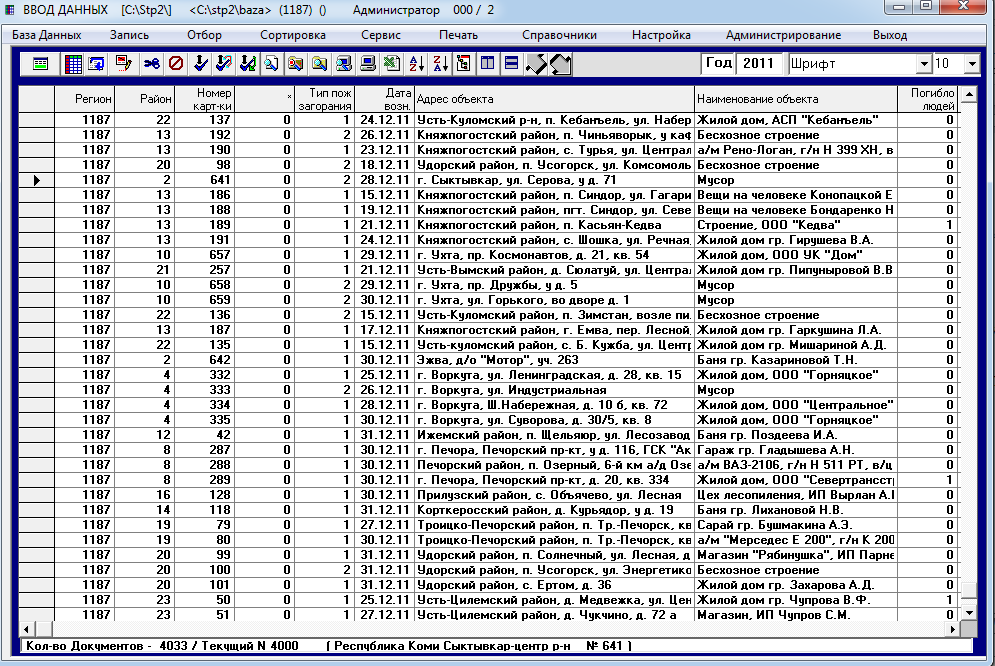Click the horizontal split rows icon
995x666 pixels.
(511, 63)
